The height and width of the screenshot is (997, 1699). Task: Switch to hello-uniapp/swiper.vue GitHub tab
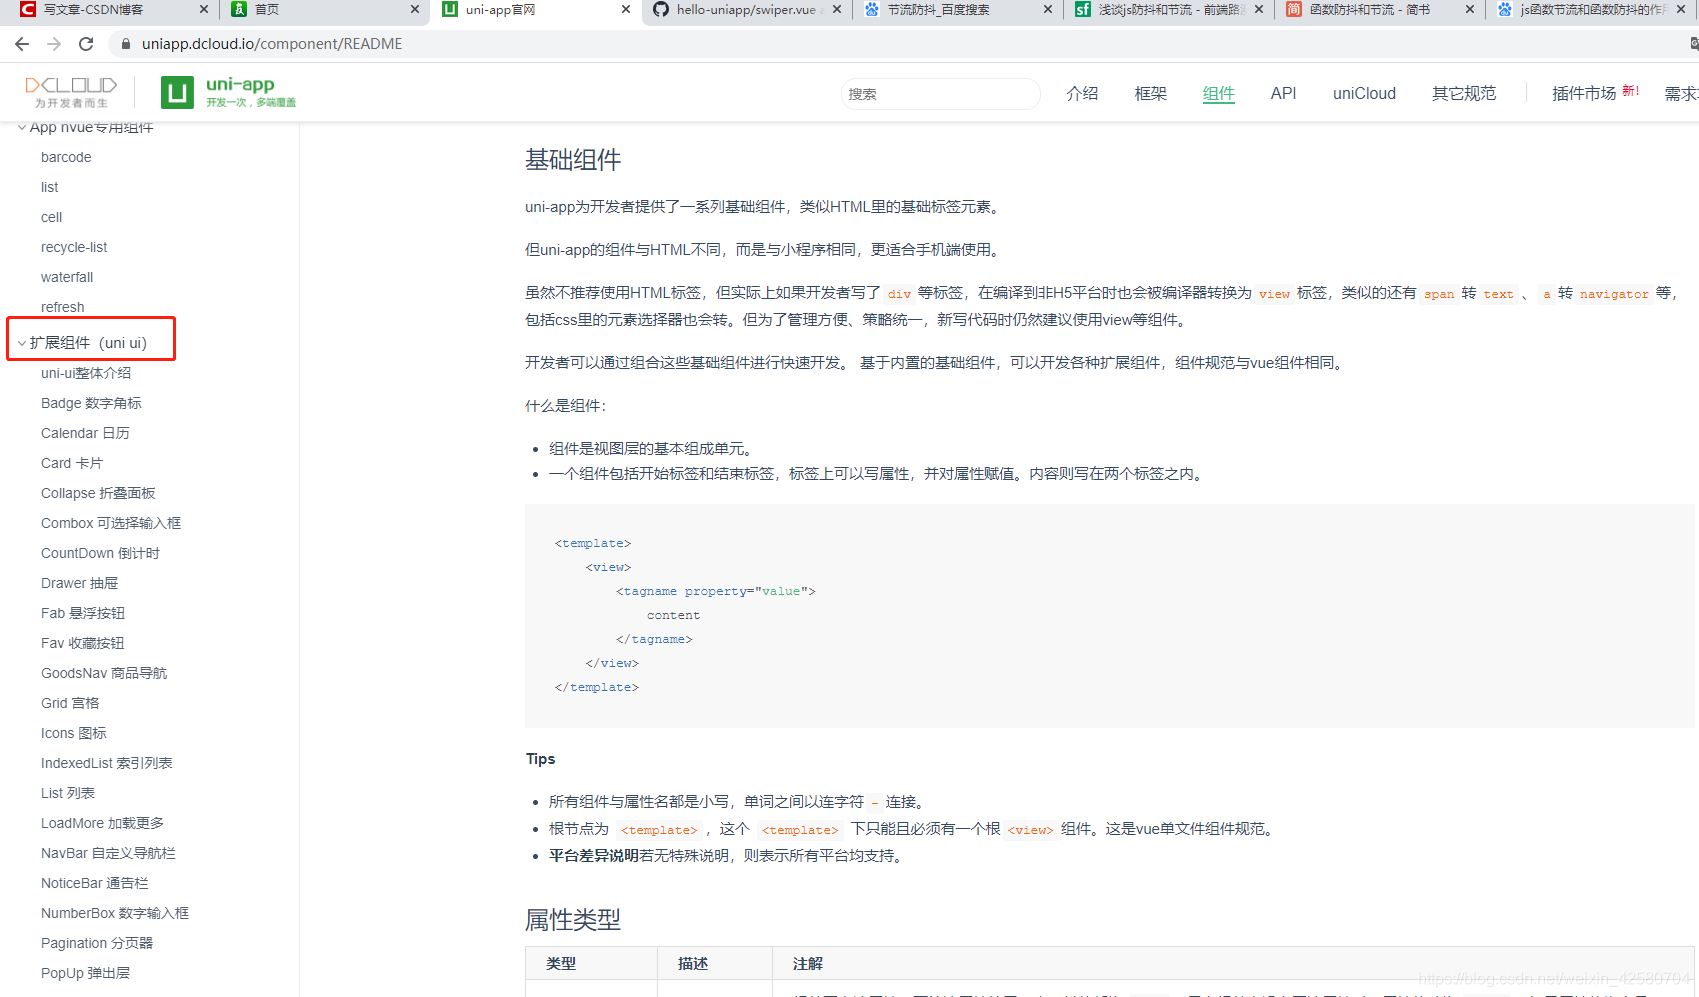(x=746, y=9)
